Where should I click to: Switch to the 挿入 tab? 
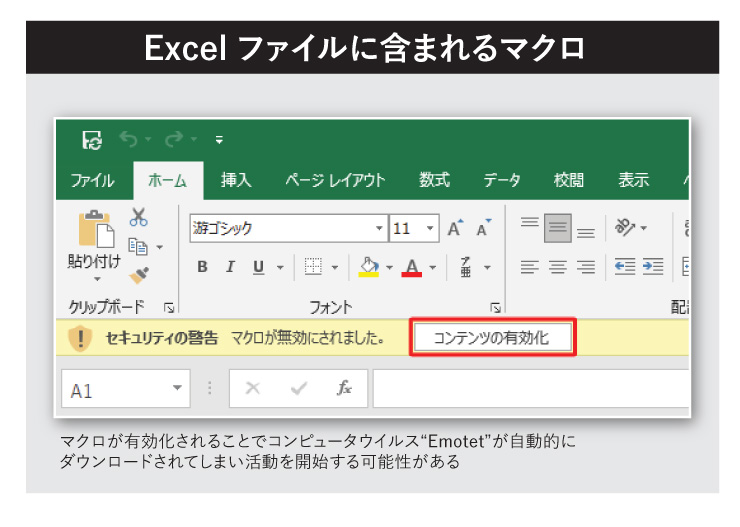[x=236, y=180]
